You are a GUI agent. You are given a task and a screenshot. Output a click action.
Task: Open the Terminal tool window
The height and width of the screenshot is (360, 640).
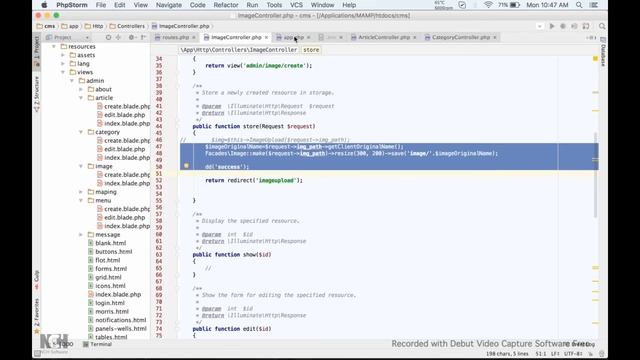(x=98, y=344)
